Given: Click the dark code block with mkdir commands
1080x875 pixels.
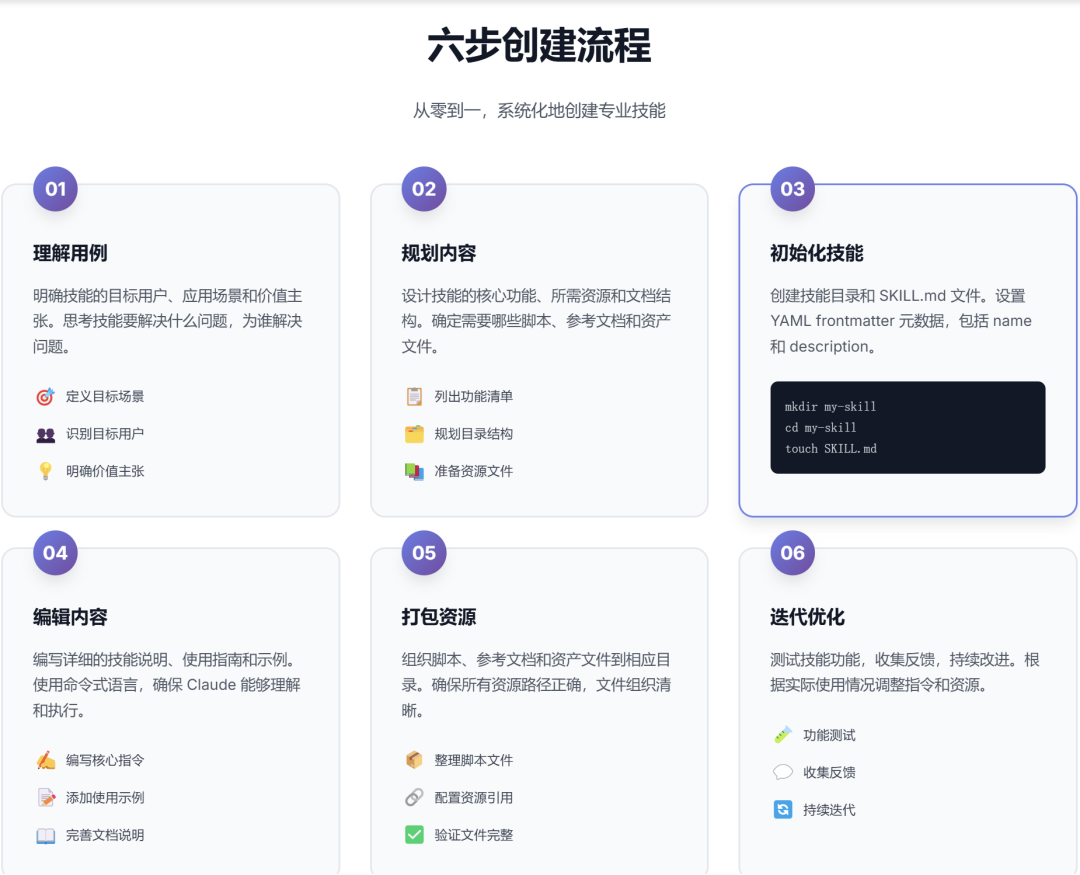Looking at the screenshot, I should pyautogui.click(x=907, y=427).
